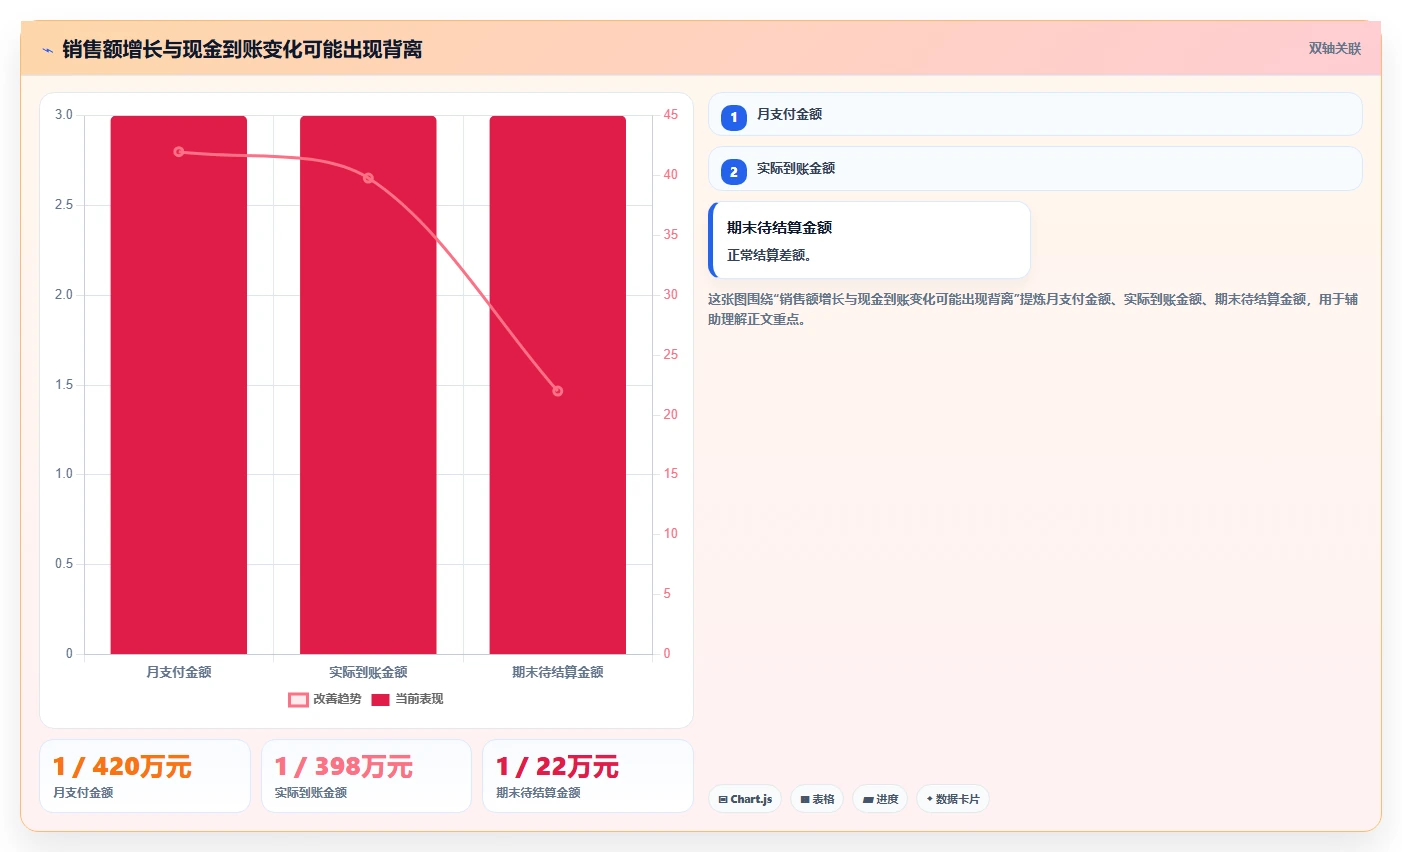Click the 期末待结算金额 bar in chart

coord(558,385)
